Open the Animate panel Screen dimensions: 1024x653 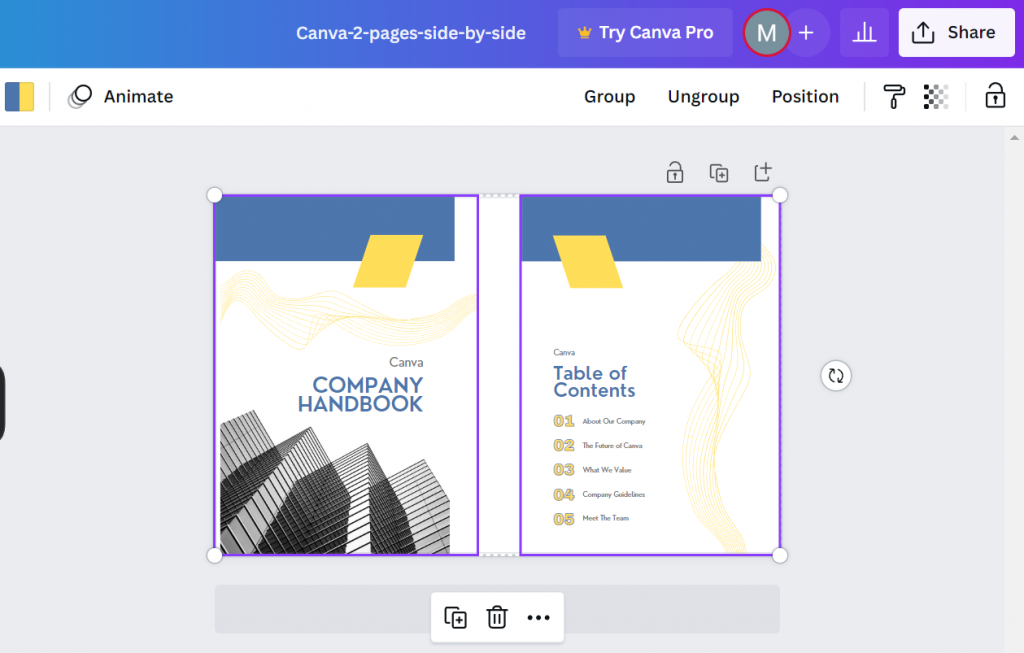(120, 96)
